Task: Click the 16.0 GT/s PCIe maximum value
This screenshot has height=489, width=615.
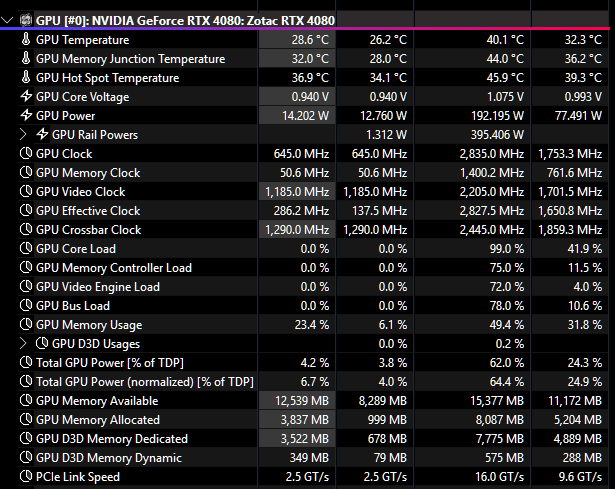Action: tap(499, 477)
